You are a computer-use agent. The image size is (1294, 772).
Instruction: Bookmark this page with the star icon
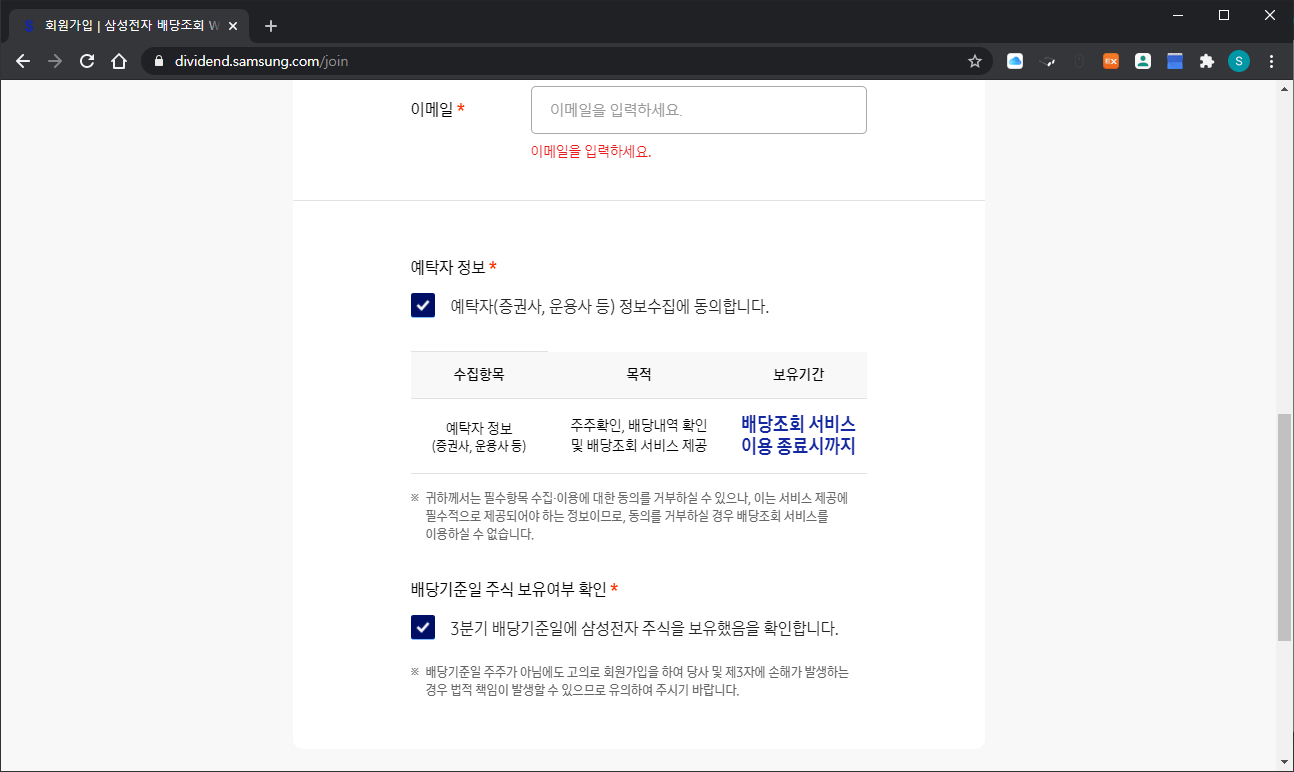point(975,61)
